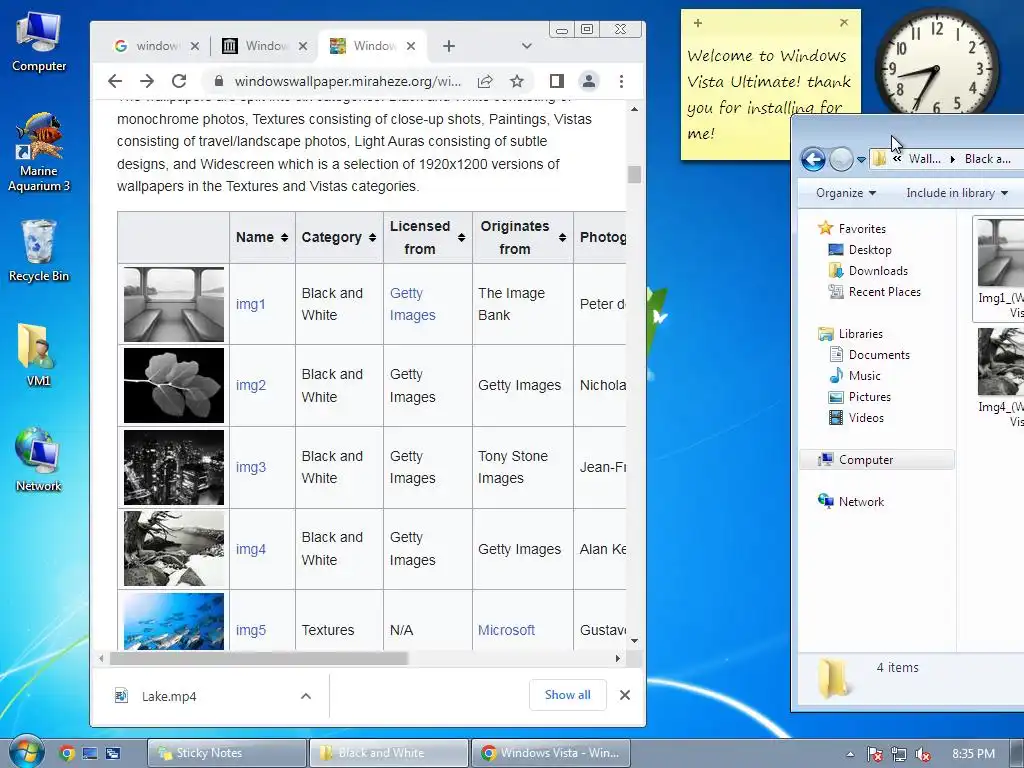Select Music library in Explorer
Image resolution: width=1024 pixels, height=768 pixels.
point(854,376)
